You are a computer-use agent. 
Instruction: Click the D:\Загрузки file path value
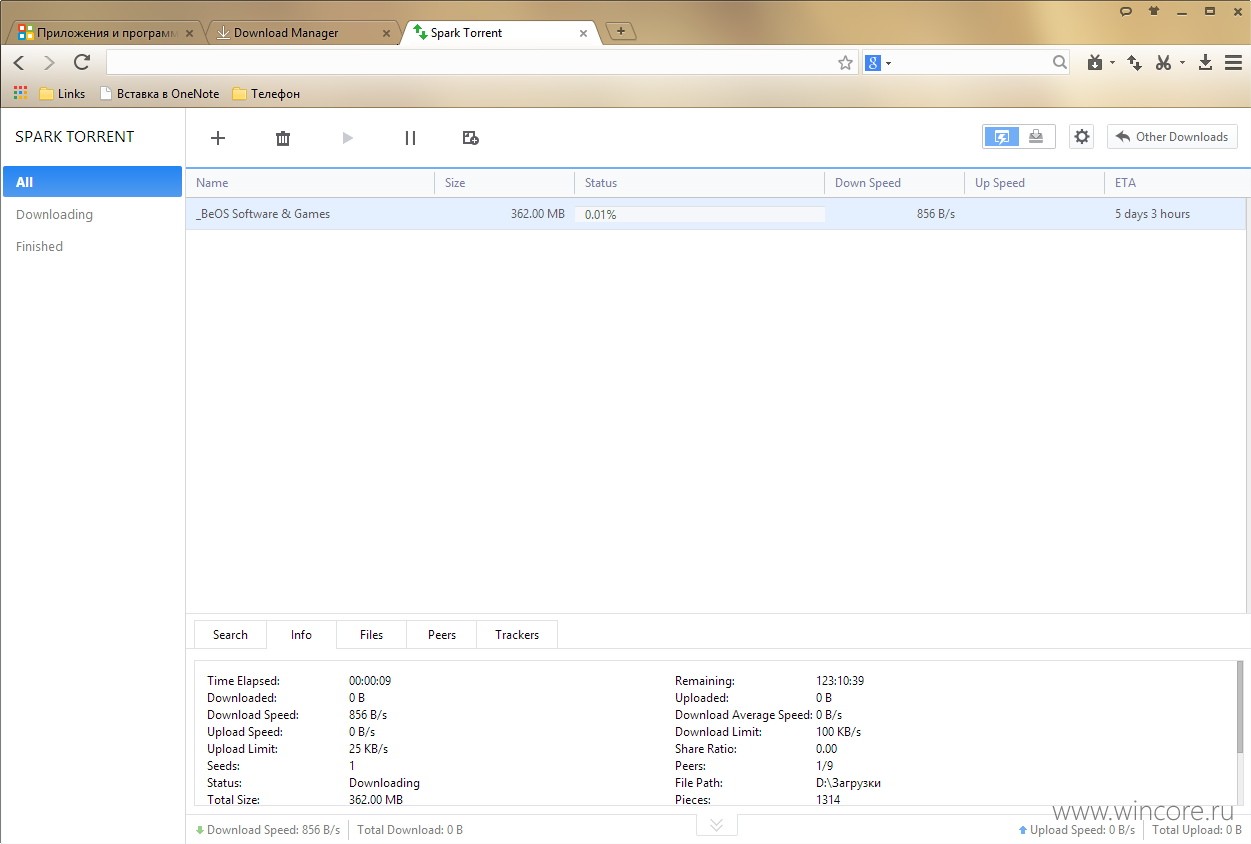[x=848, y=783]
